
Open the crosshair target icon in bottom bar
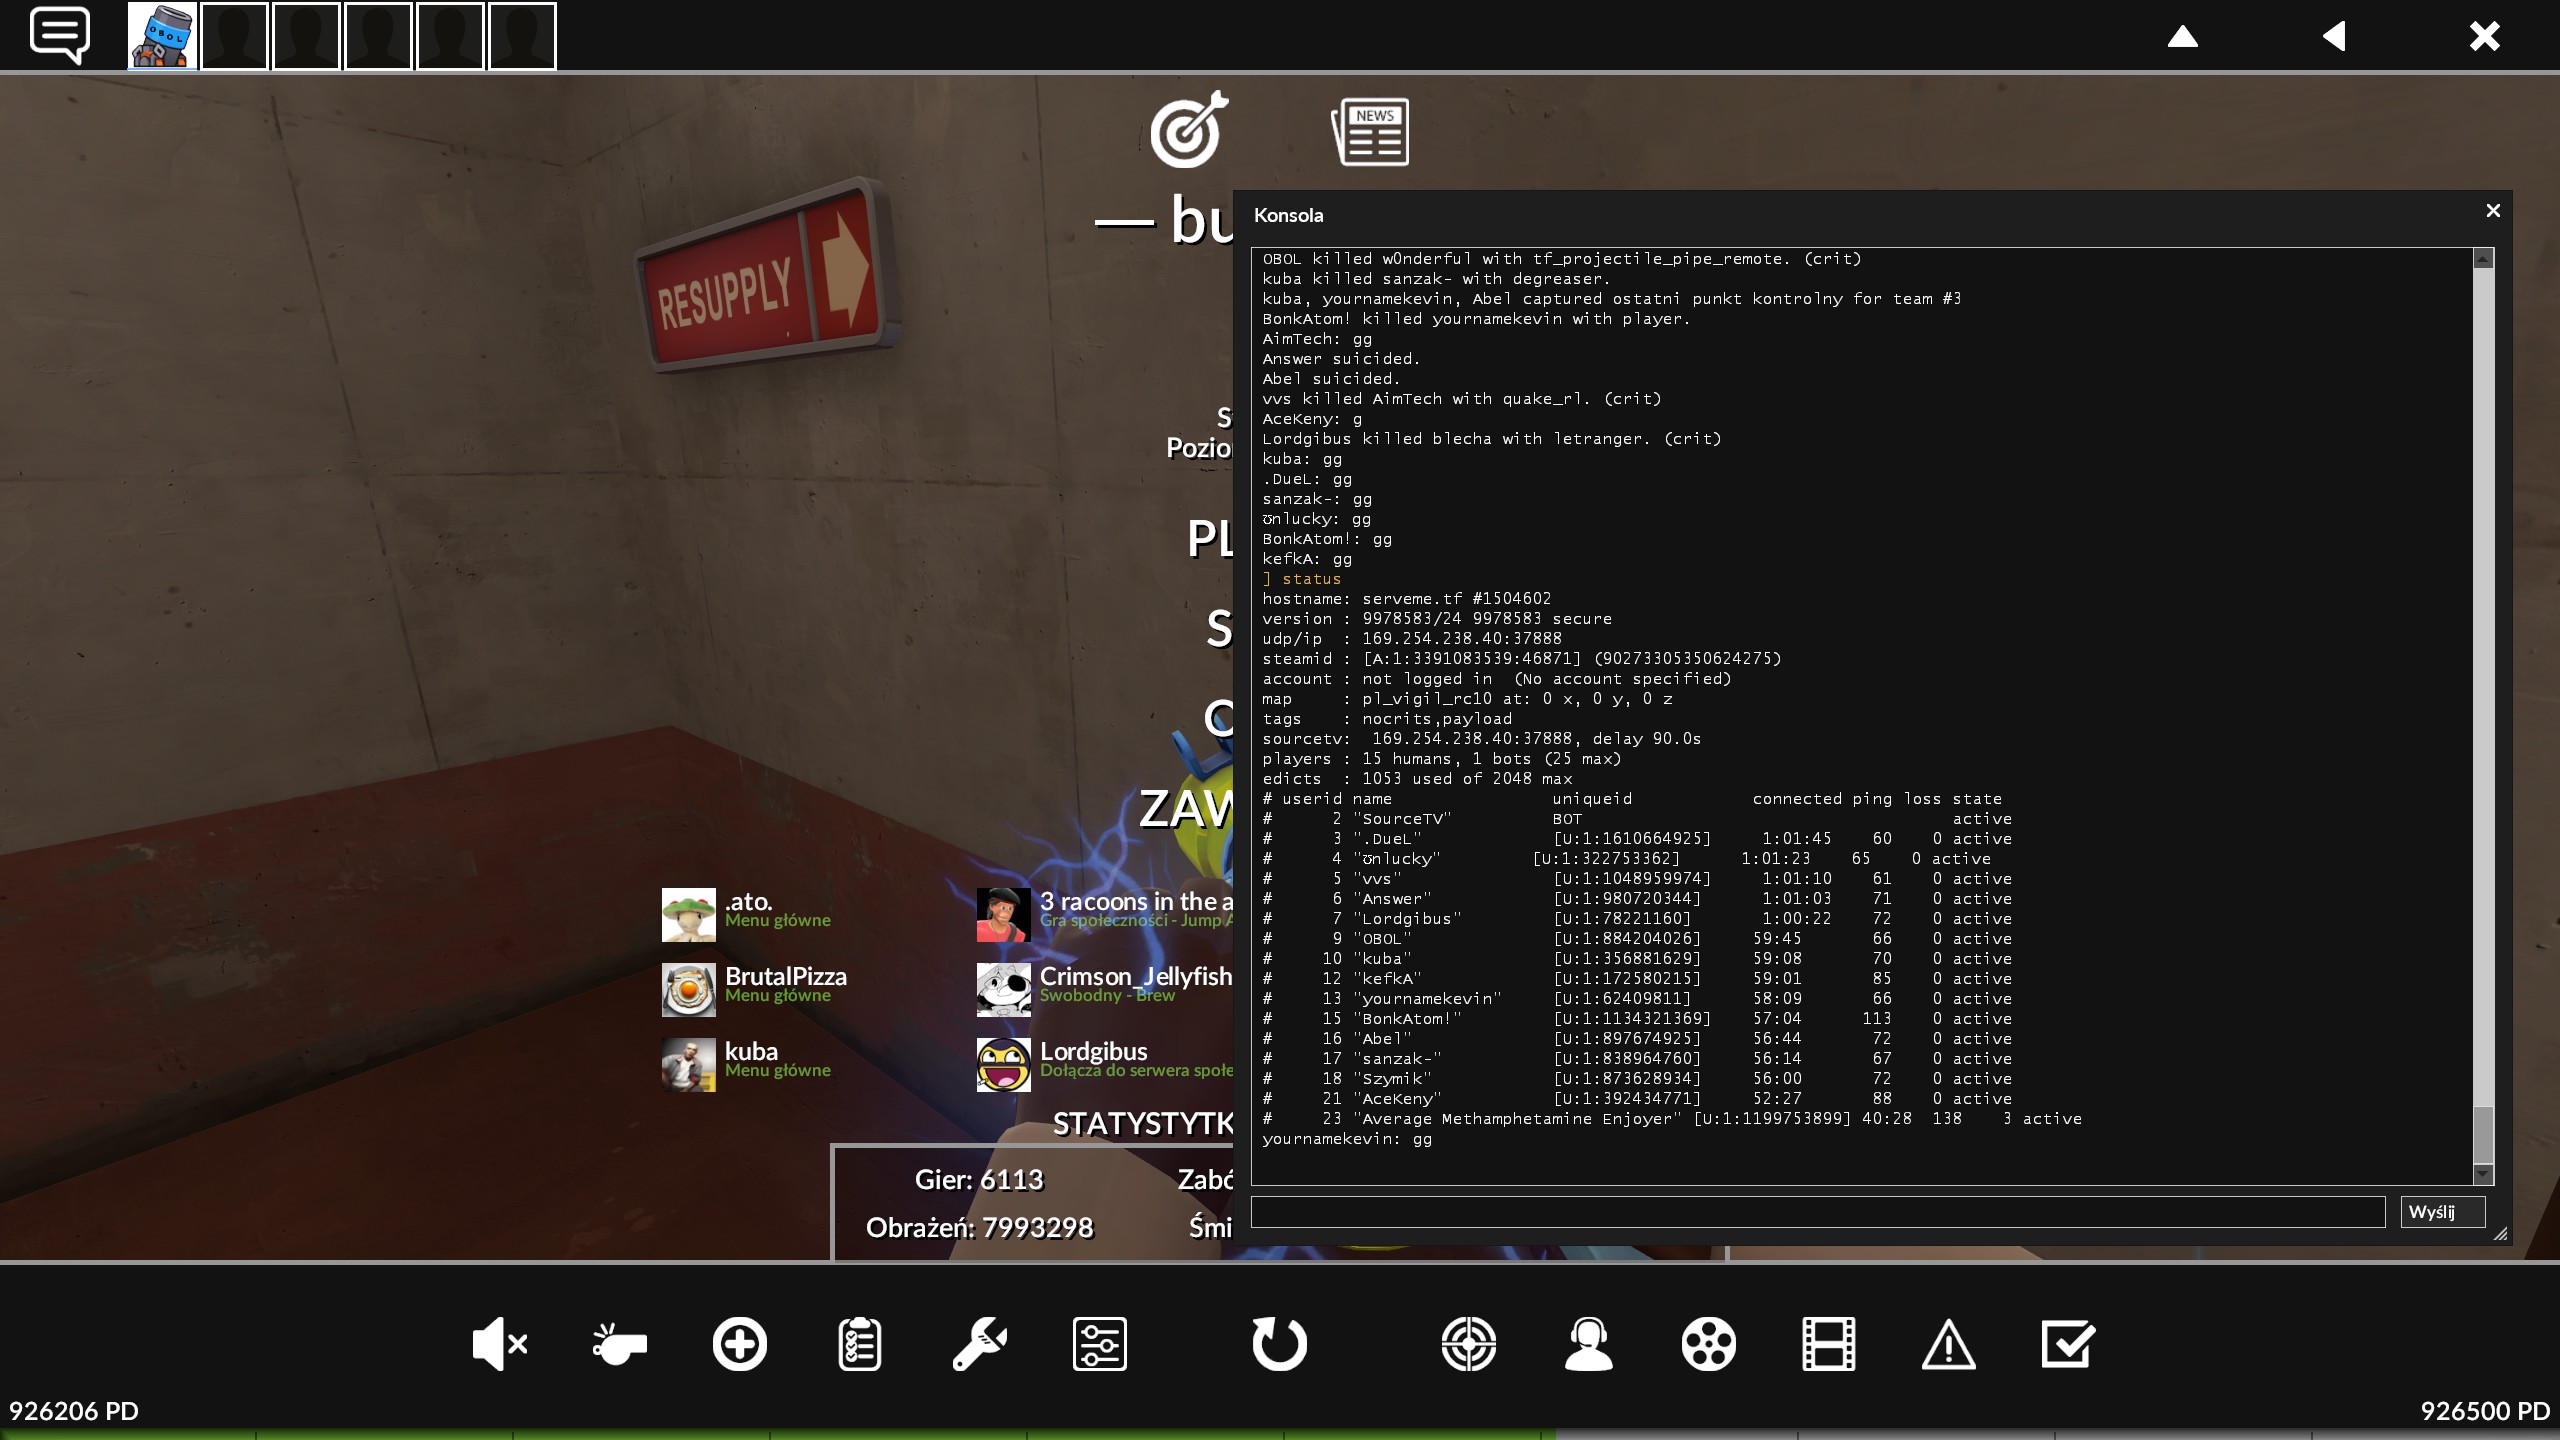(x=1469, y=1343)
